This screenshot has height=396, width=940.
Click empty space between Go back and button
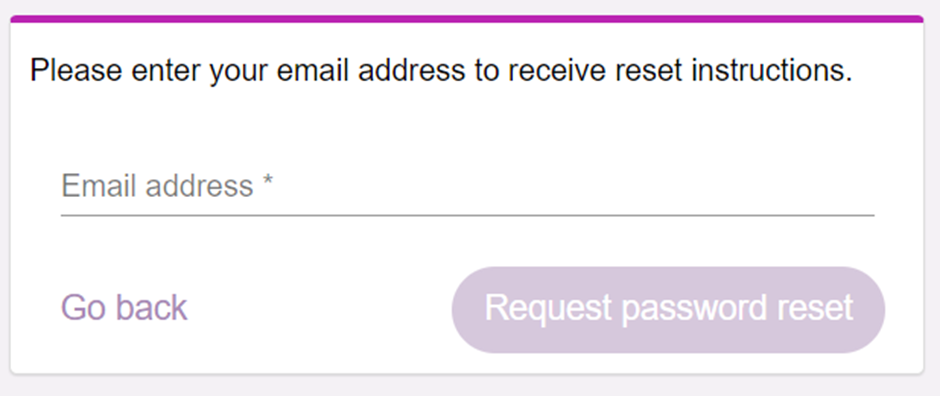[x=318, y=309]
